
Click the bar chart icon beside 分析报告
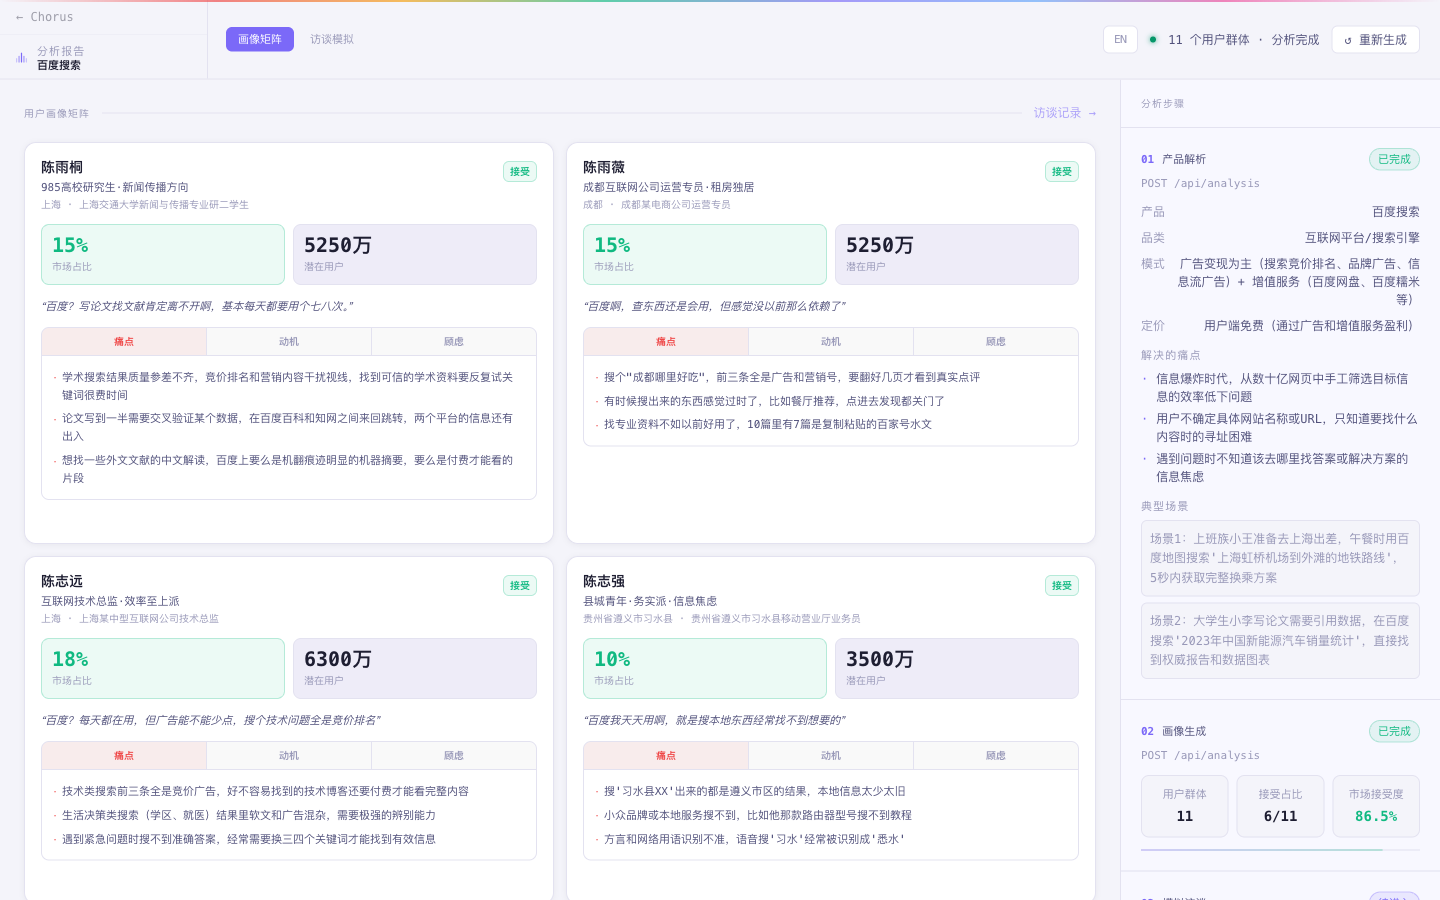click(x=21, y=58)
